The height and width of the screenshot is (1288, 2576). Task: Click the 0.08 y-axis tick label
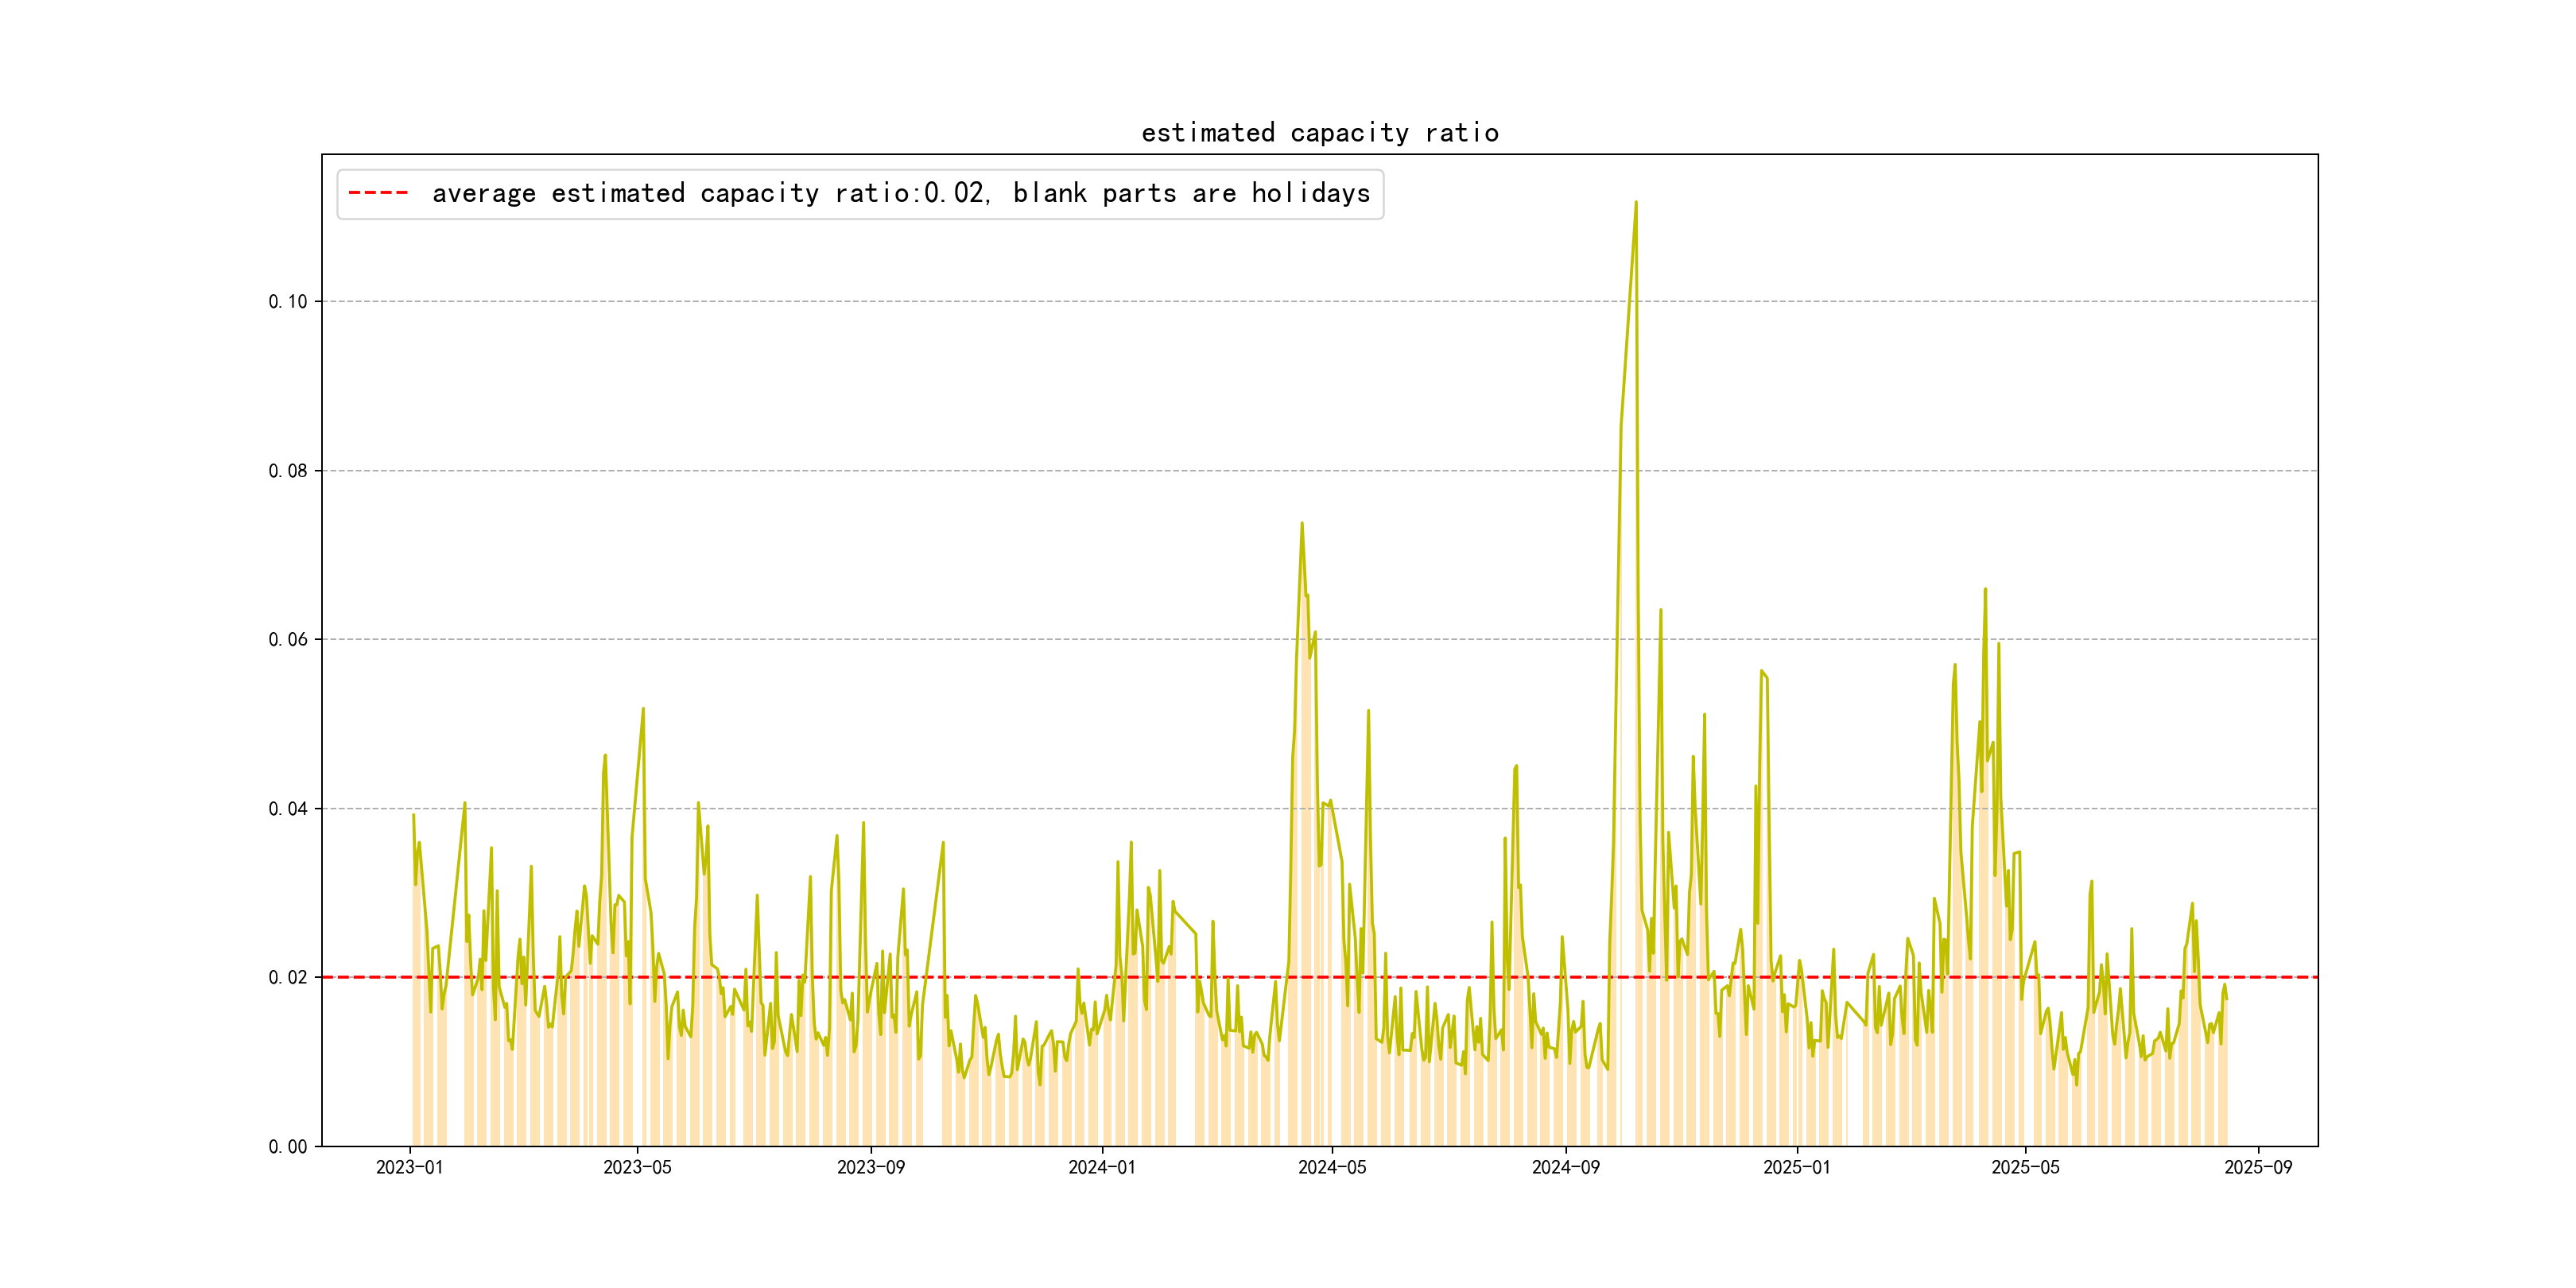(x=288, y=471)
